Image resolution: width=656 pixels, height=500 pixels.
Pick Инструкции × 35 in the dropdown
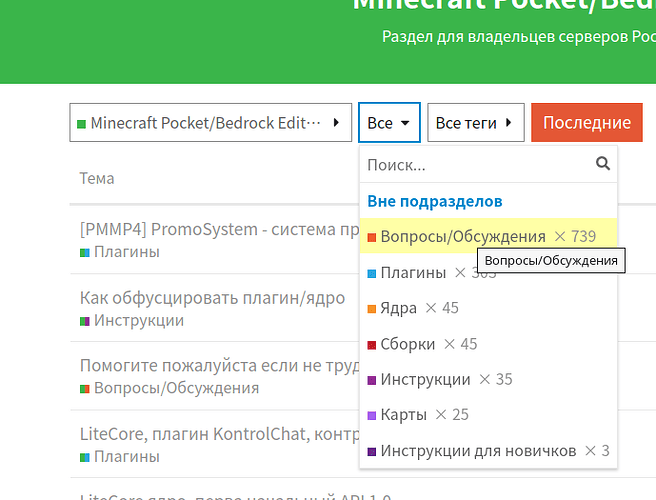488,379
